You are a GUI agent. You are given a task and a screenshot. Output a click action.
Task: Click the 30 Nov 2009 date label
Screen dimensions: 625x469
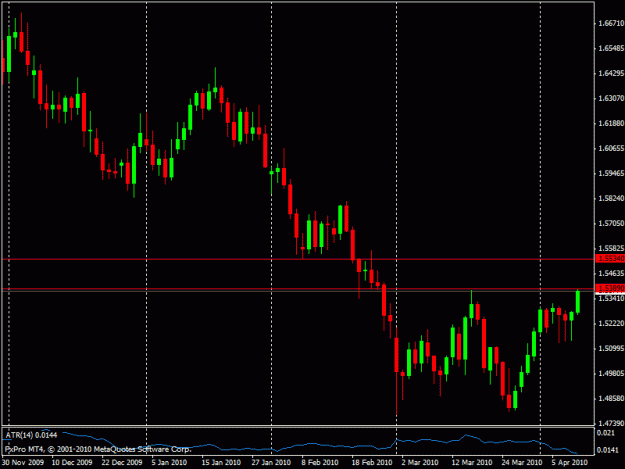coord(23,463)
